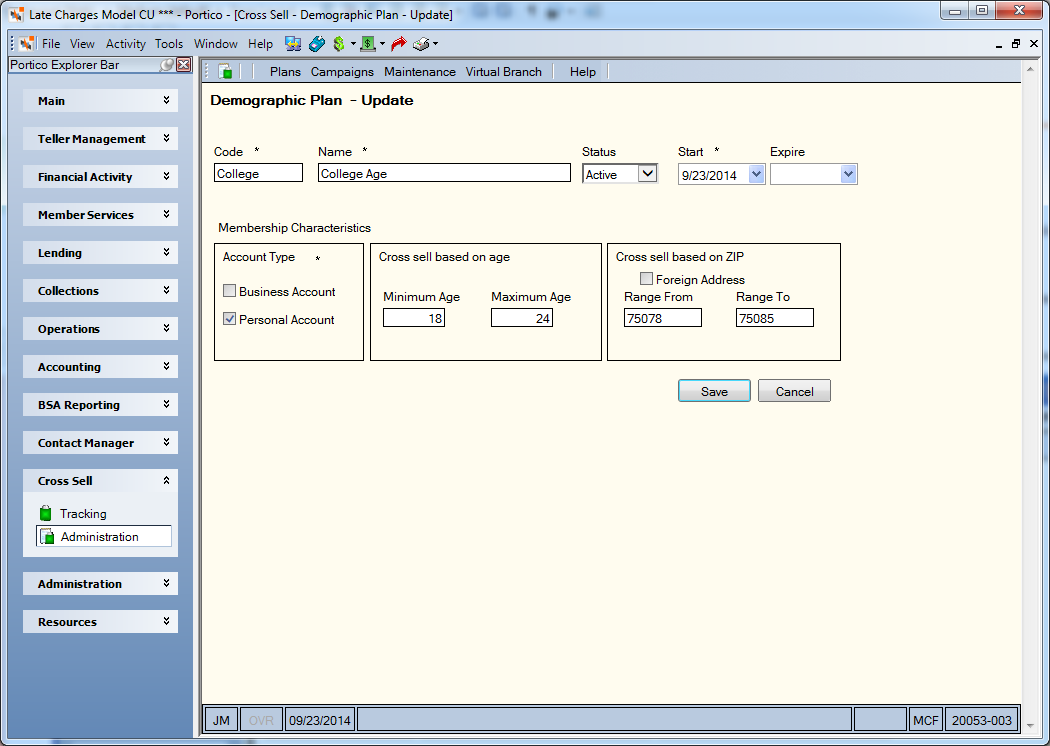This screenshot has height=746, width=1050.
Task: Pin the Portico Explorer Bar
Action: (x=167, y=64)
